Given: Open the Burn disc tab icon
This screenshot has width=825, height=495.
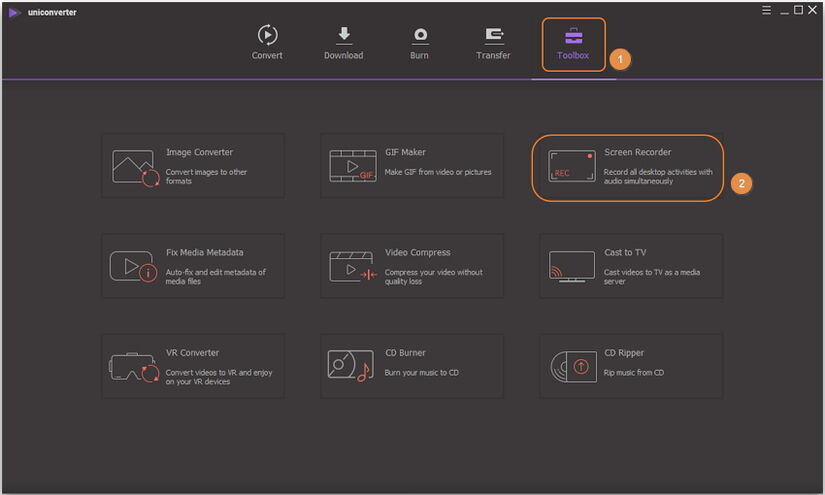Looking at the screenshot, I should (x=420, y=35).
